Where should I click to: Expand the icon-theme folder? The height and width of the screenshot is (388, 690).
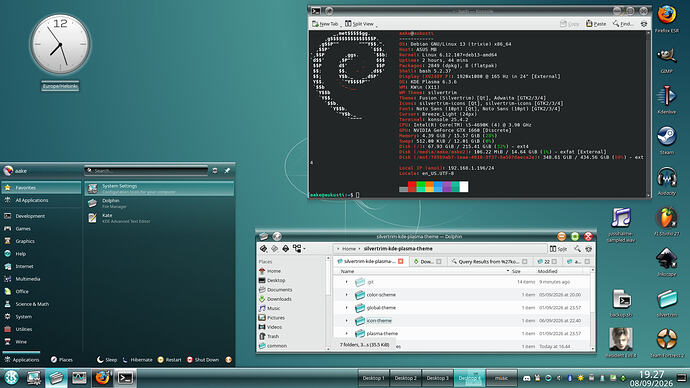(346, 321)
